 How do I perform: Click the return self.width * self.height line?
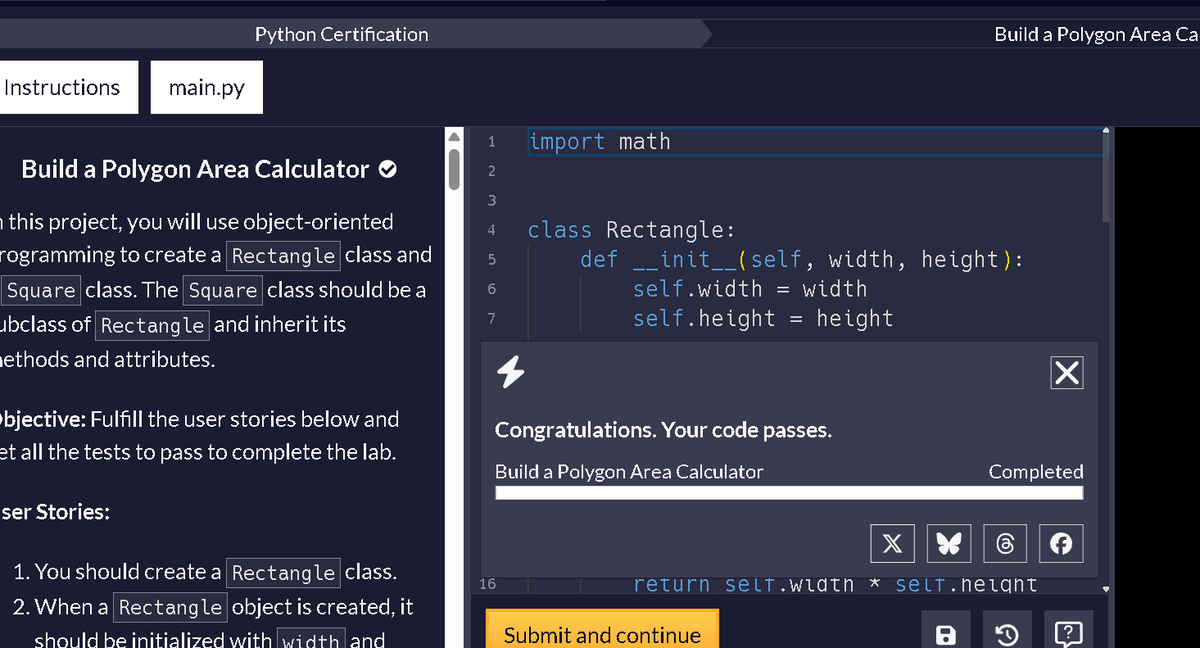click(835, 584)
